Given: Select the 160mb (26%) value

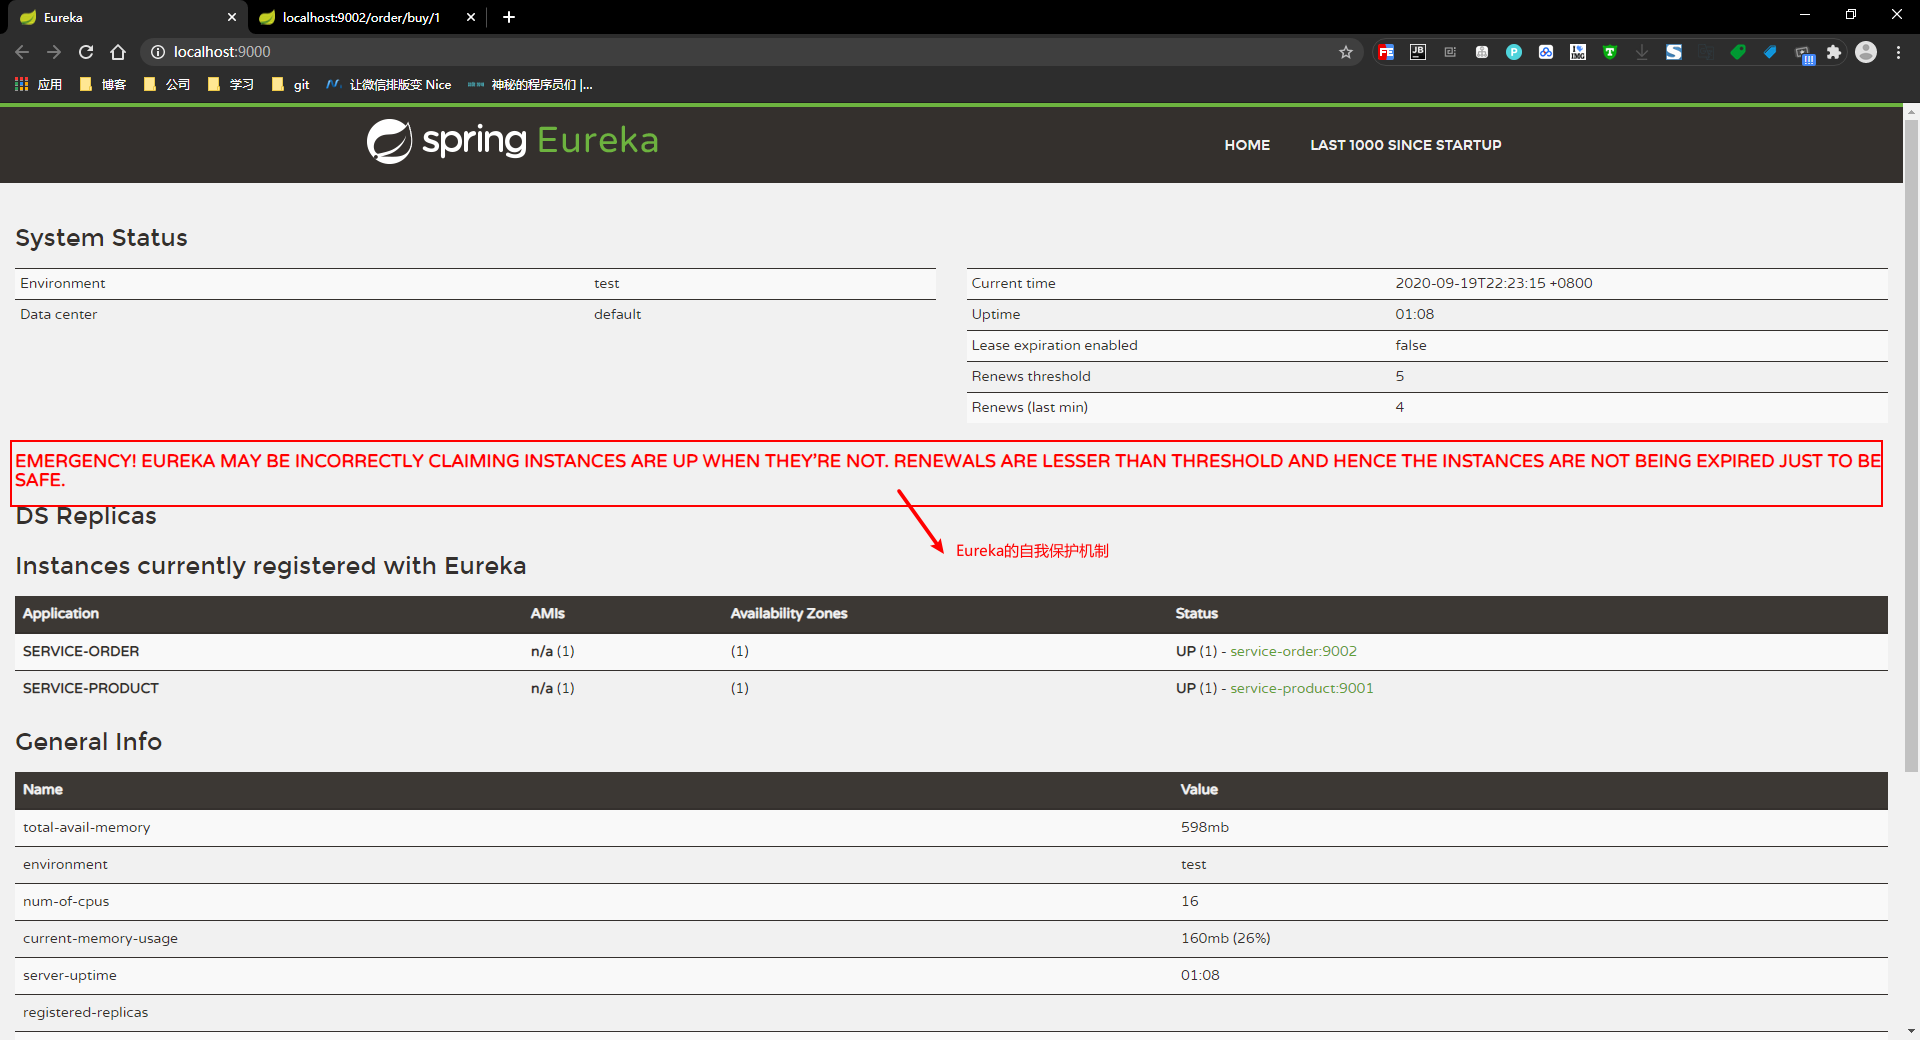Looking at the screenshot, I should tap(1225, 938).
